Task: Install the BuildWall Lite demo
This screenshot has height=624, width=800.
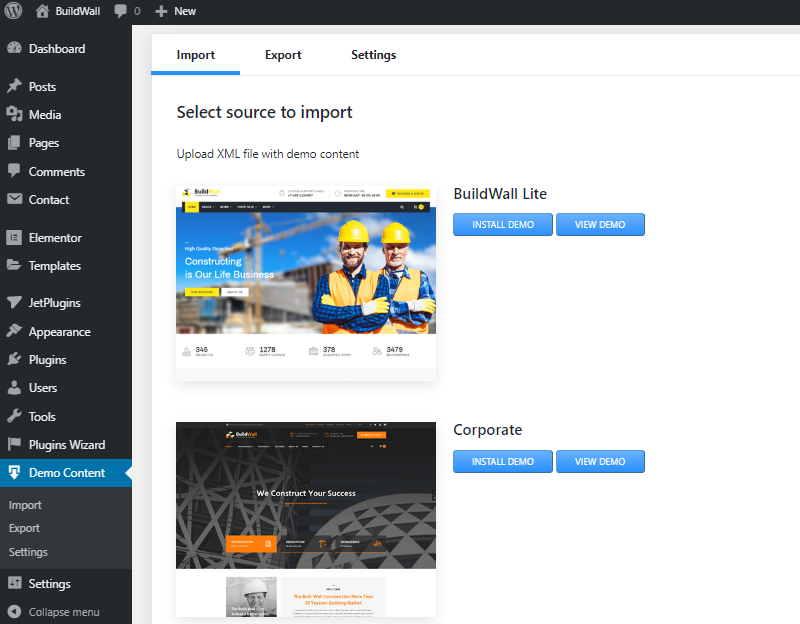Action: pos(503,224)
